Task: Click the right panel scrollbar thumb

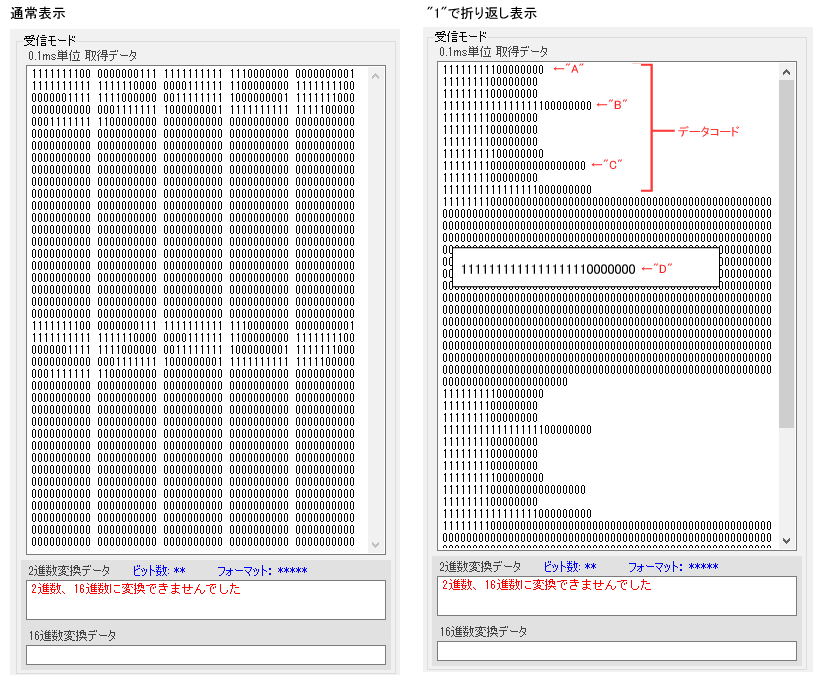Action: pyautogui.click(x=787, y=250)
